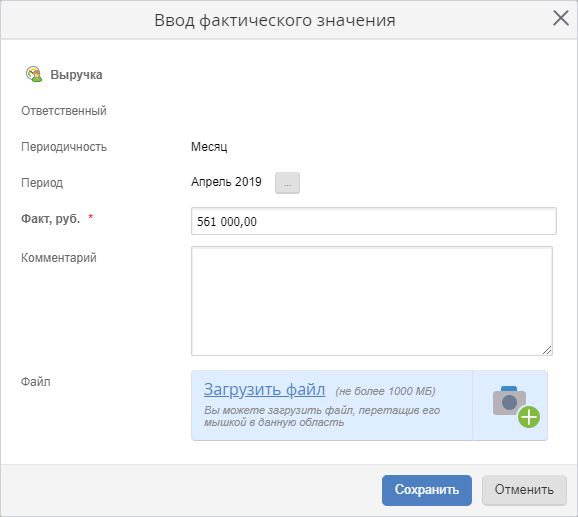Click the Сохранить button
The image size is (578, 517).
(x=426, y=490)
